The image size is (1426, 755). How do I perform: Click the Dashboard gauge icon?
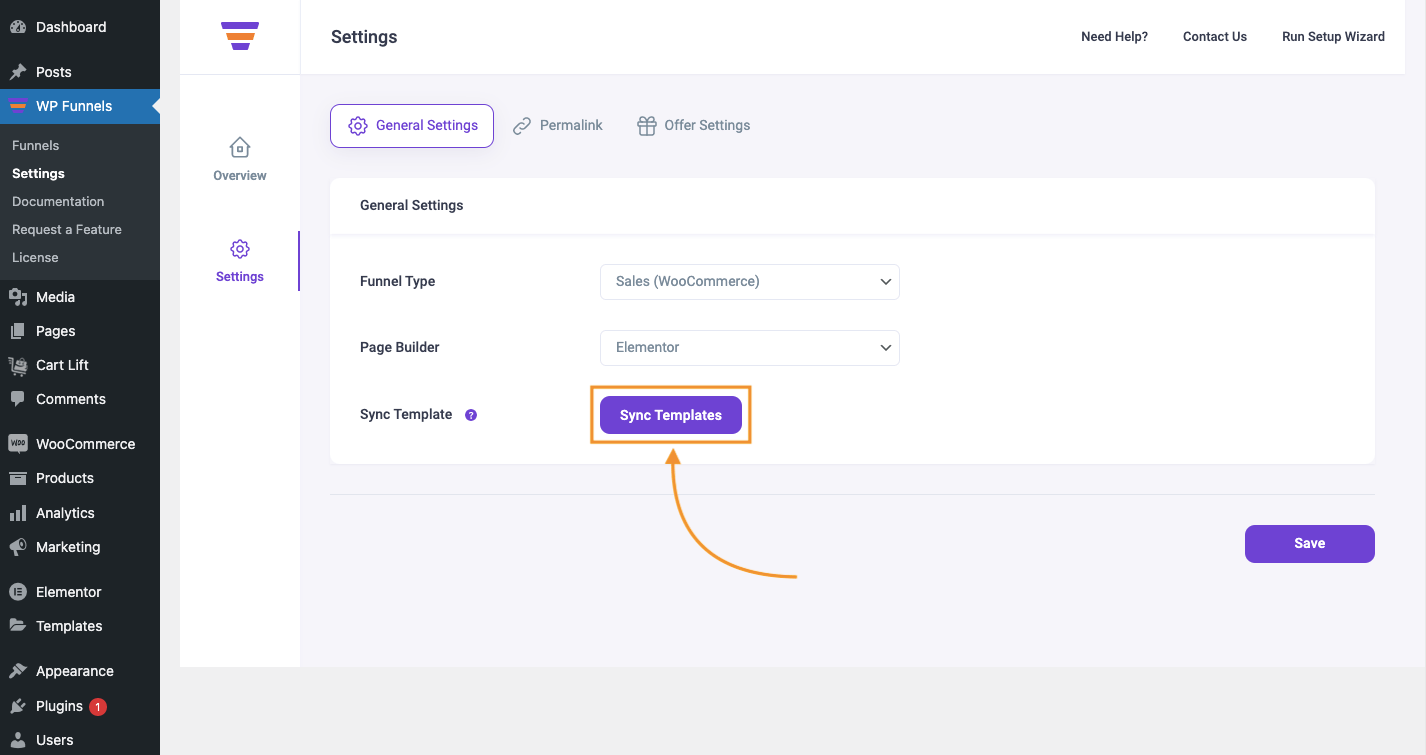(x=18, y=27)
